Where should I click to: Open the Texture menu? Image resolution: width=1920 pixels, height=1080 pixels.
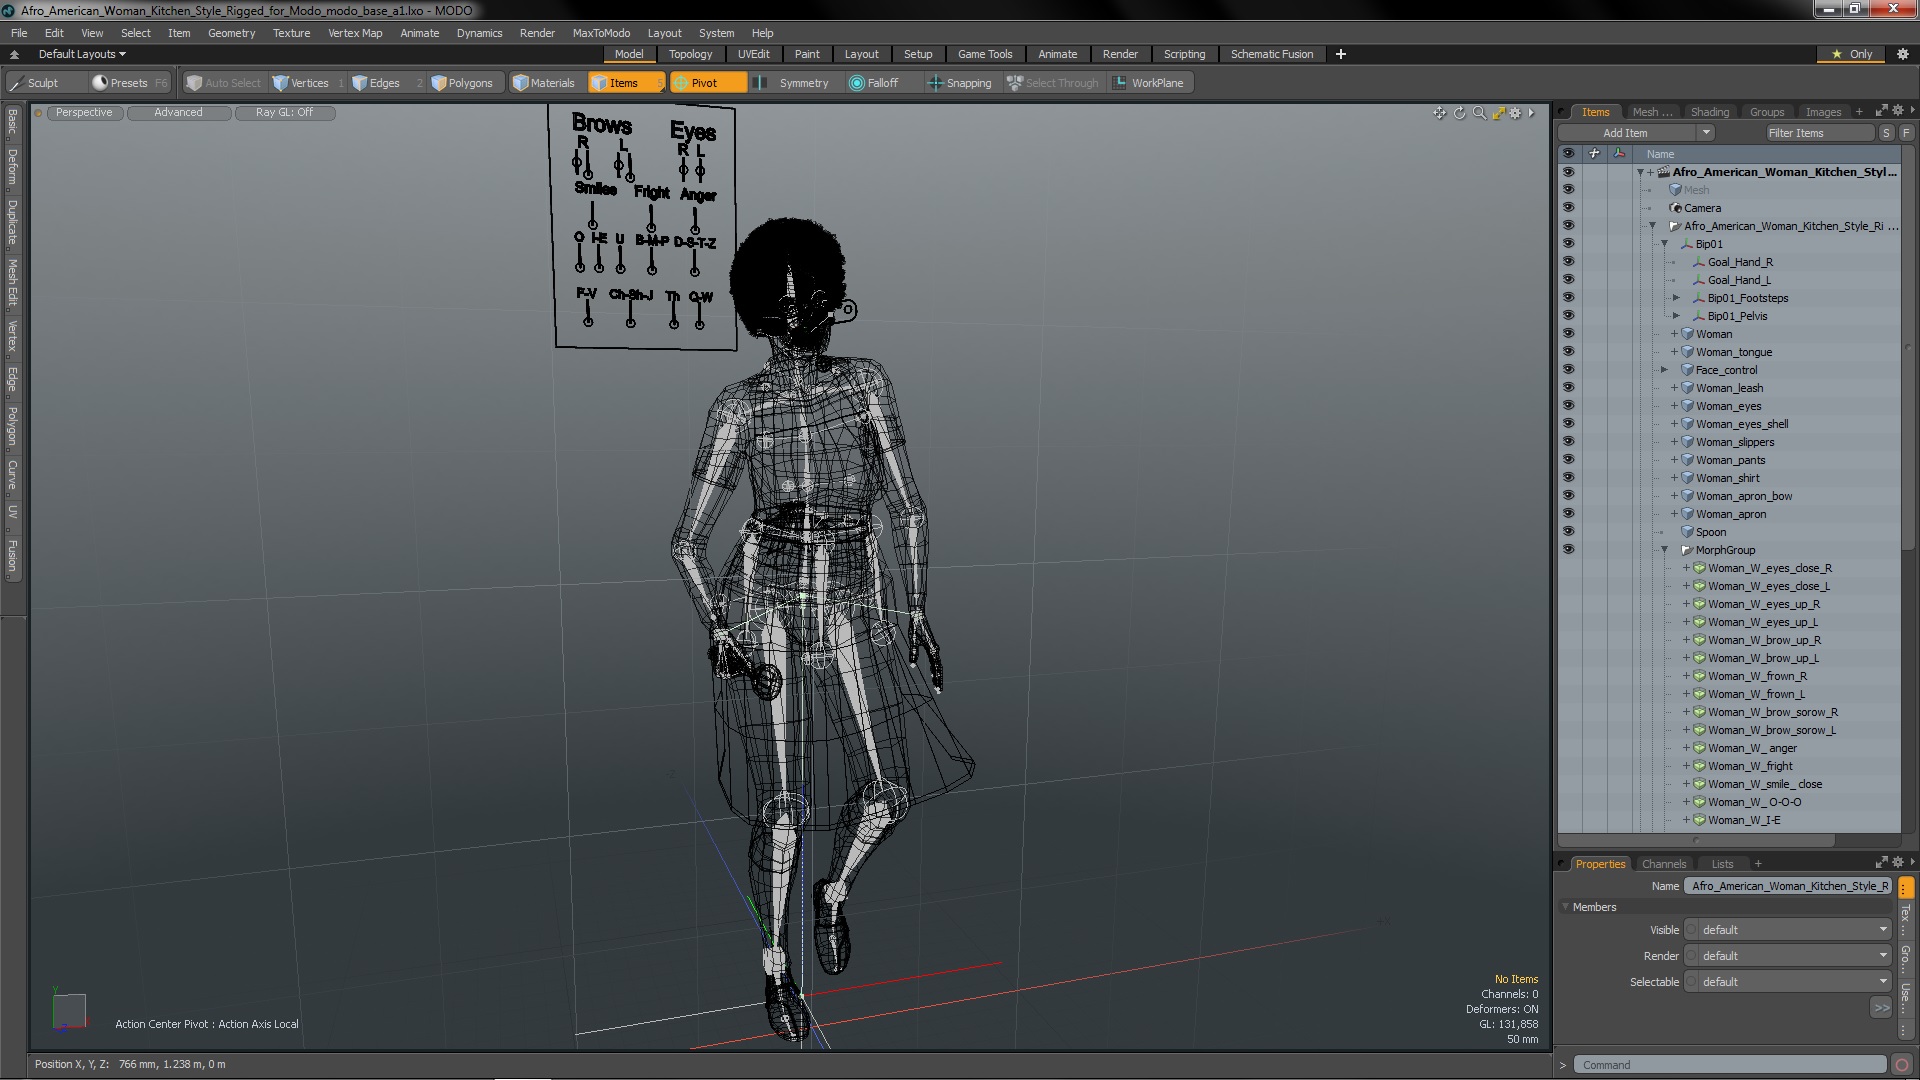pos(291,33)
